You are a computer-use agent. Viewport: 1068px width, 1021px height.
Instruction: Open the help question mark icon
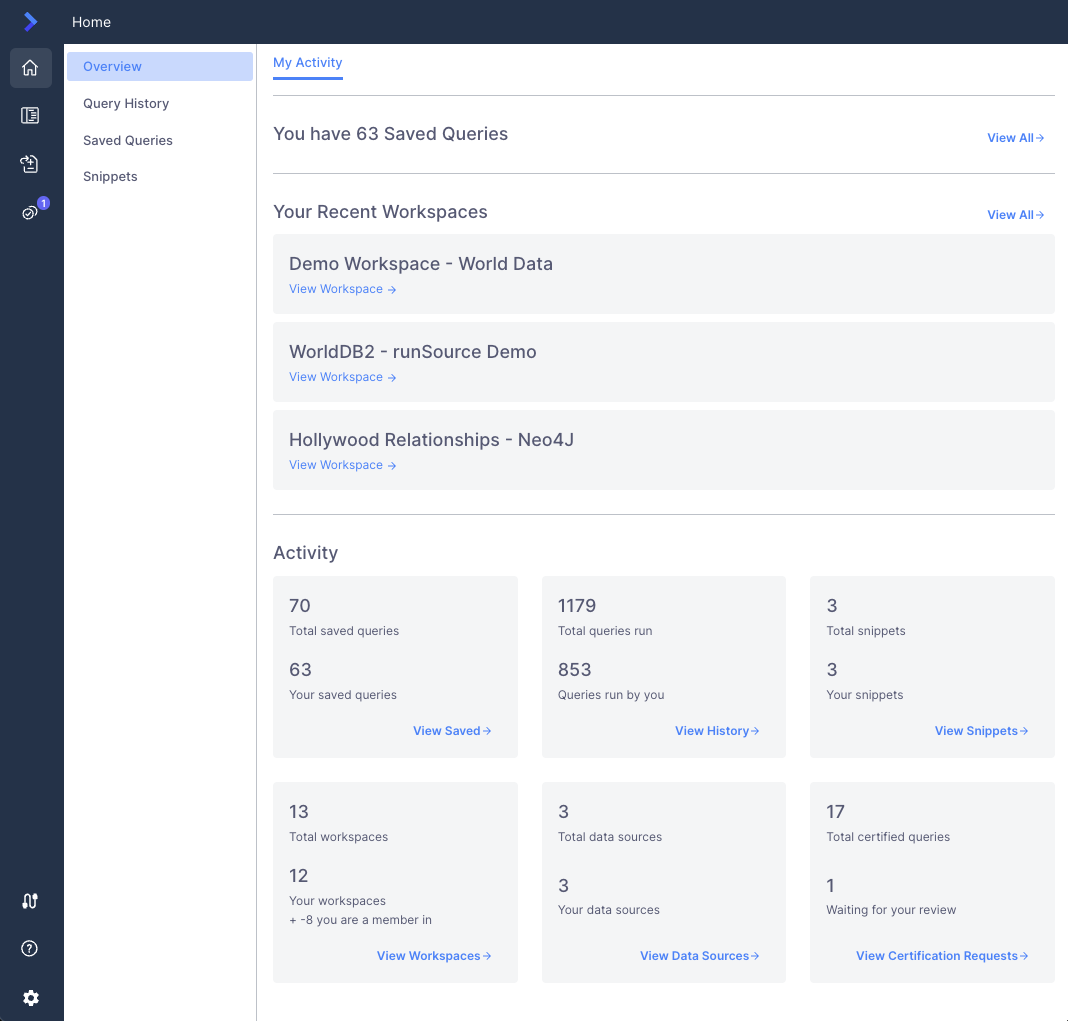point(31,949)
